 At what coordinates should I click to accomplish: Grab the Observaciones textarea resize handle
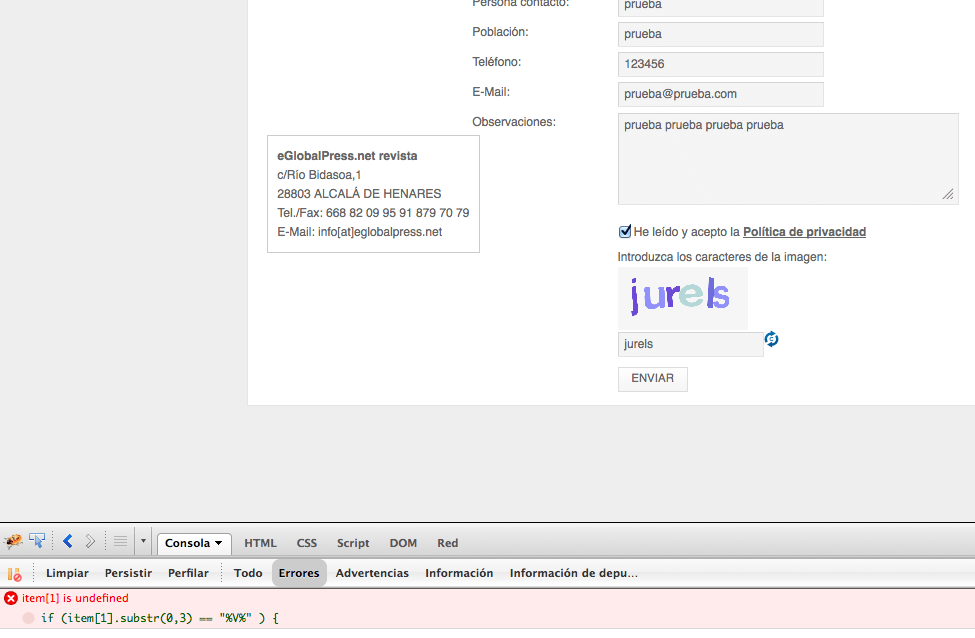(948, 195)
